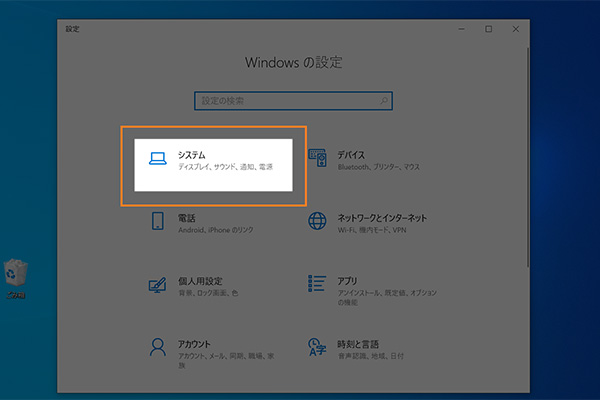Click the アカウント title text
The width and height of the screenshot is (600, 400).
point(194,344)
